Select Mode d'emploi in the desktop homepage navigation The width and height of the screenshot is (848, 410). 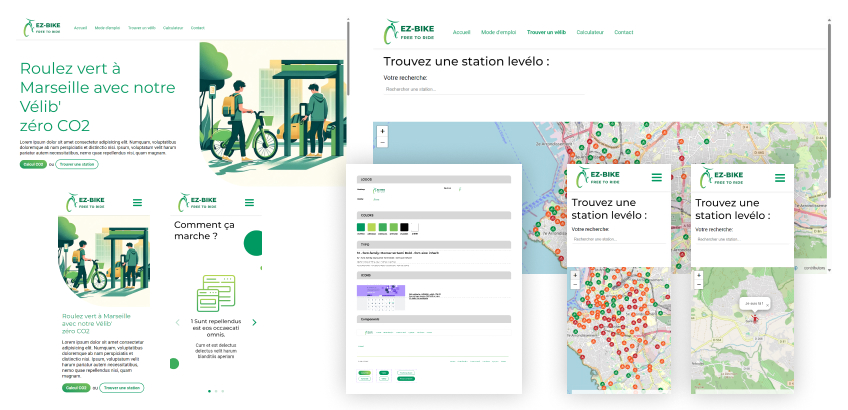point(107,28)
